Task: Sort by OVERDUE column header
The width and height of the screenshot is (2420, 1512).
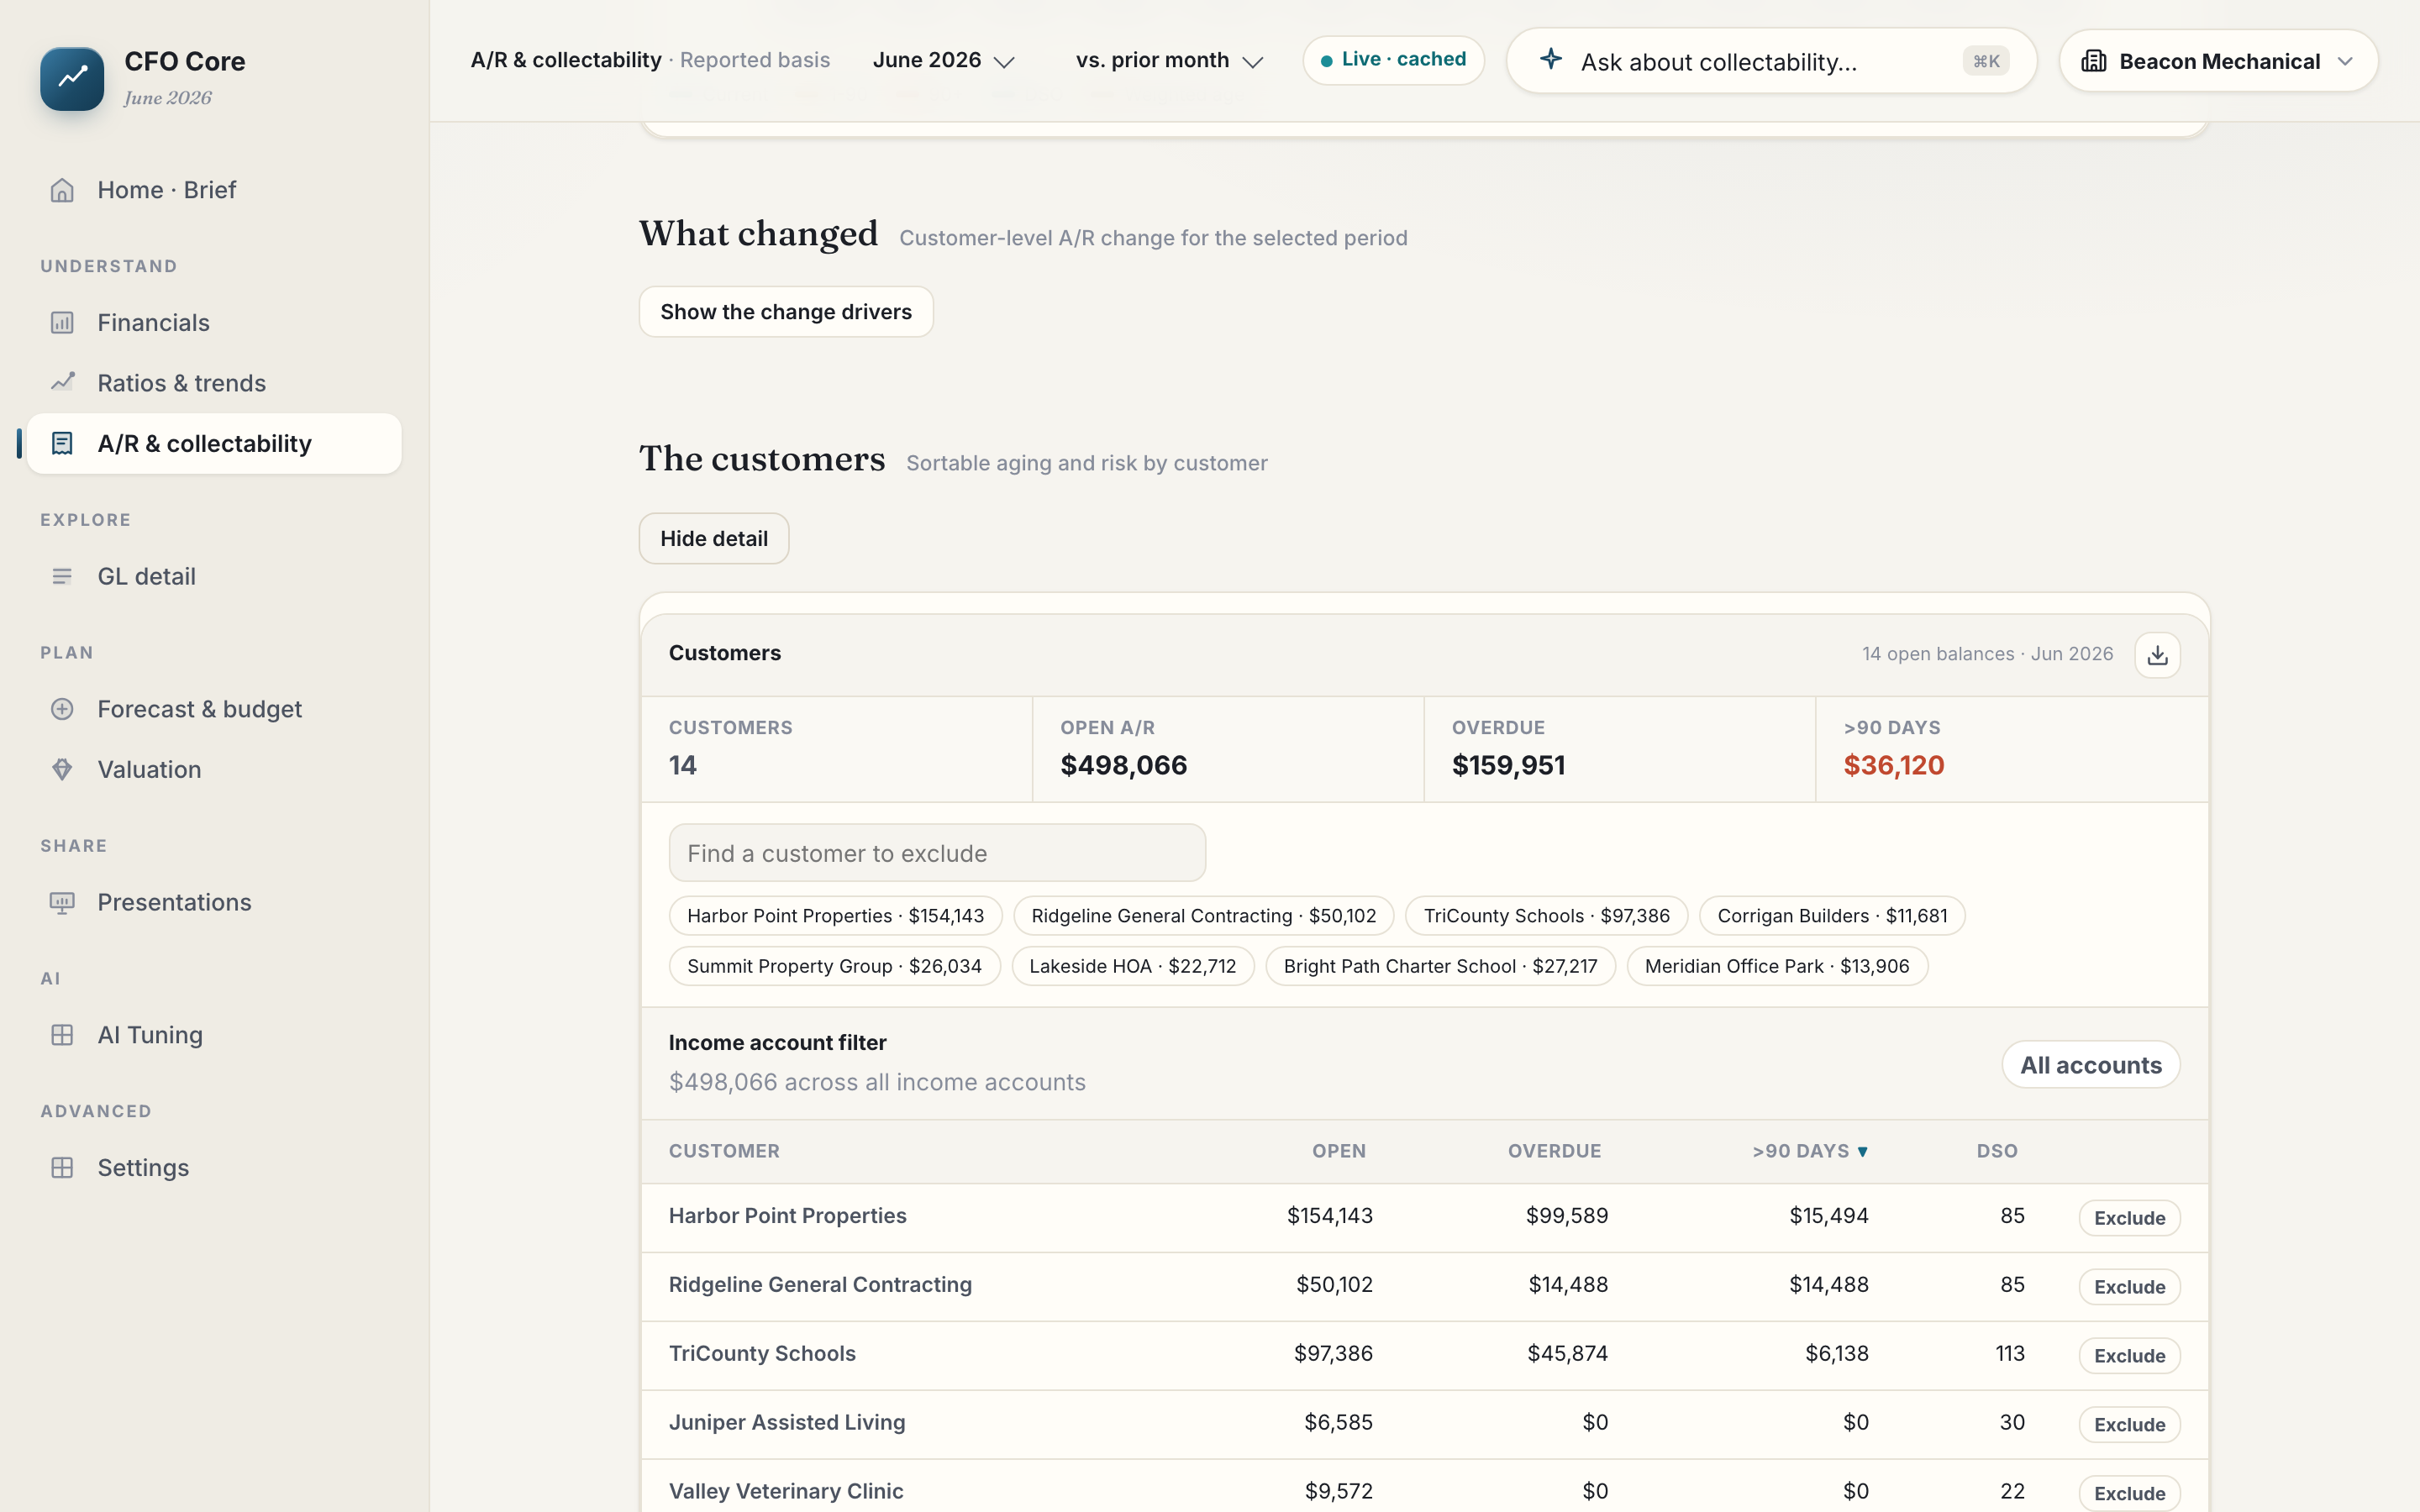Action: click(x=1554, y=1151)
